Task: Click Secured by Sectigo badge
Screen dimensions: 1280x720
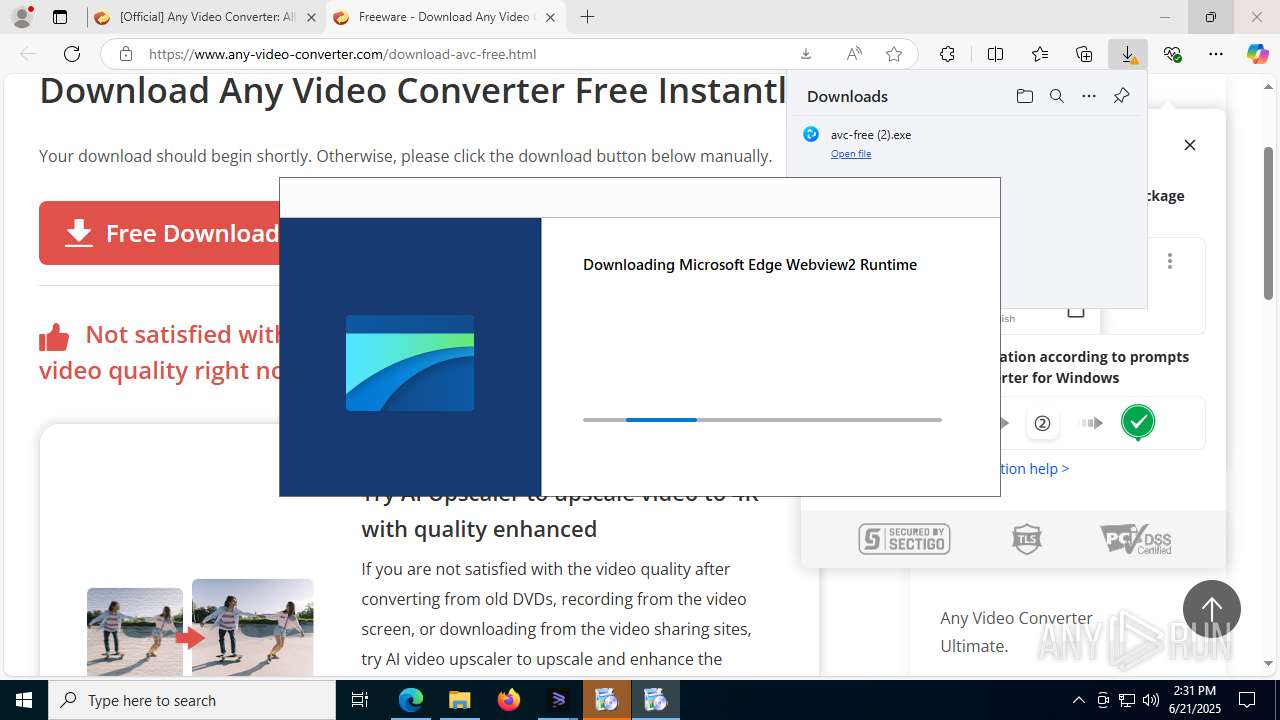Action: coord(904,539)
